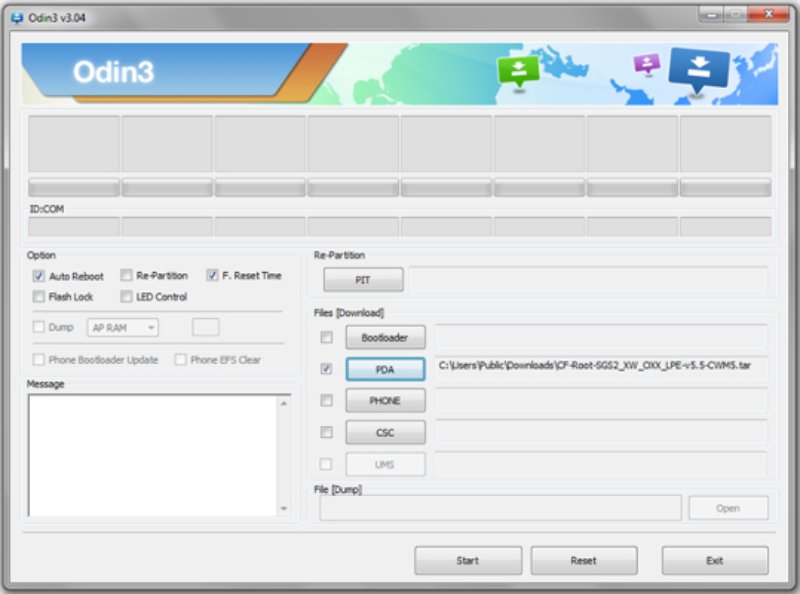This screenshot has height=594, width=800.
Task: Check the box beside the Bootloader button
Action: pyautogui.click(x=326, y=337)
